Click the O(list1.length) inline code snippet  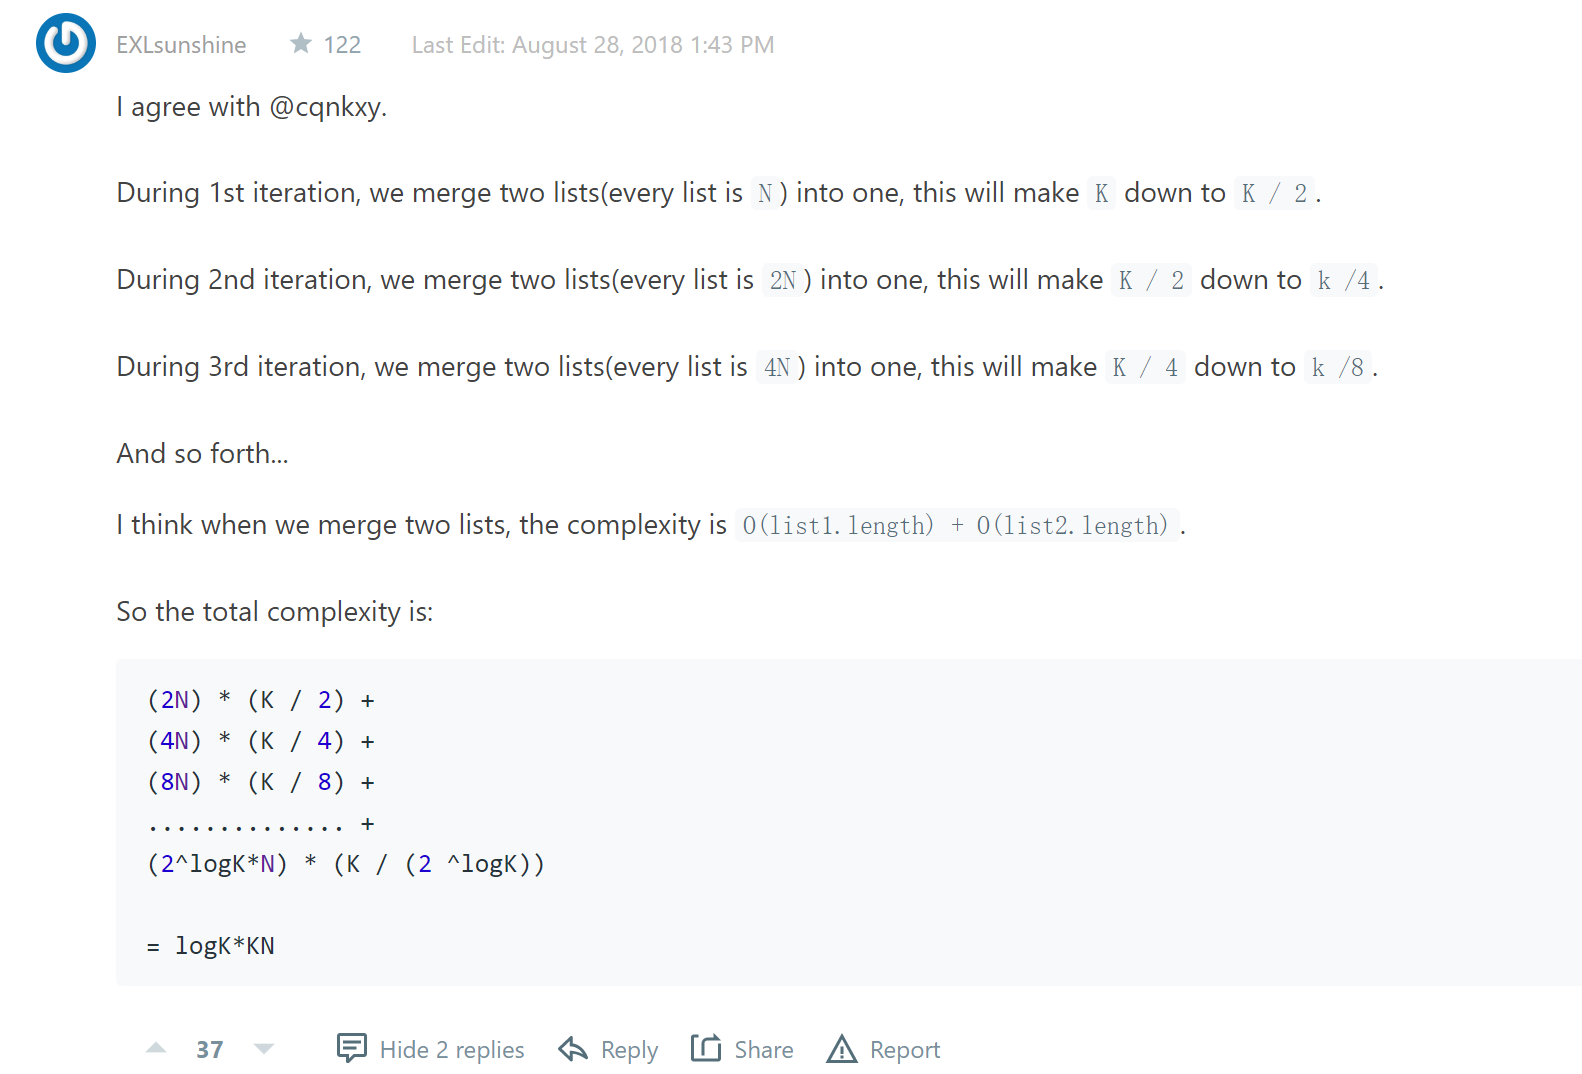coord(838,525)
